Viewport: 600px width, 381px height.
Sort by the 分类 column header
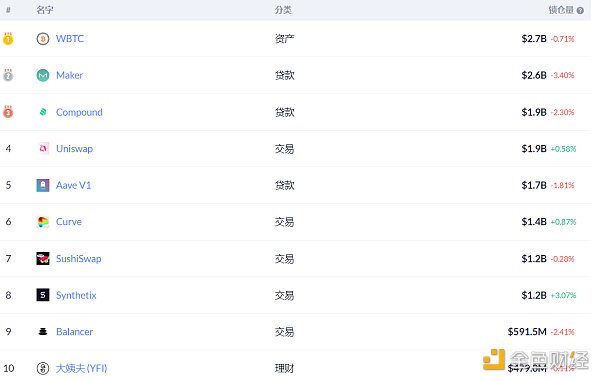[283, 10]
